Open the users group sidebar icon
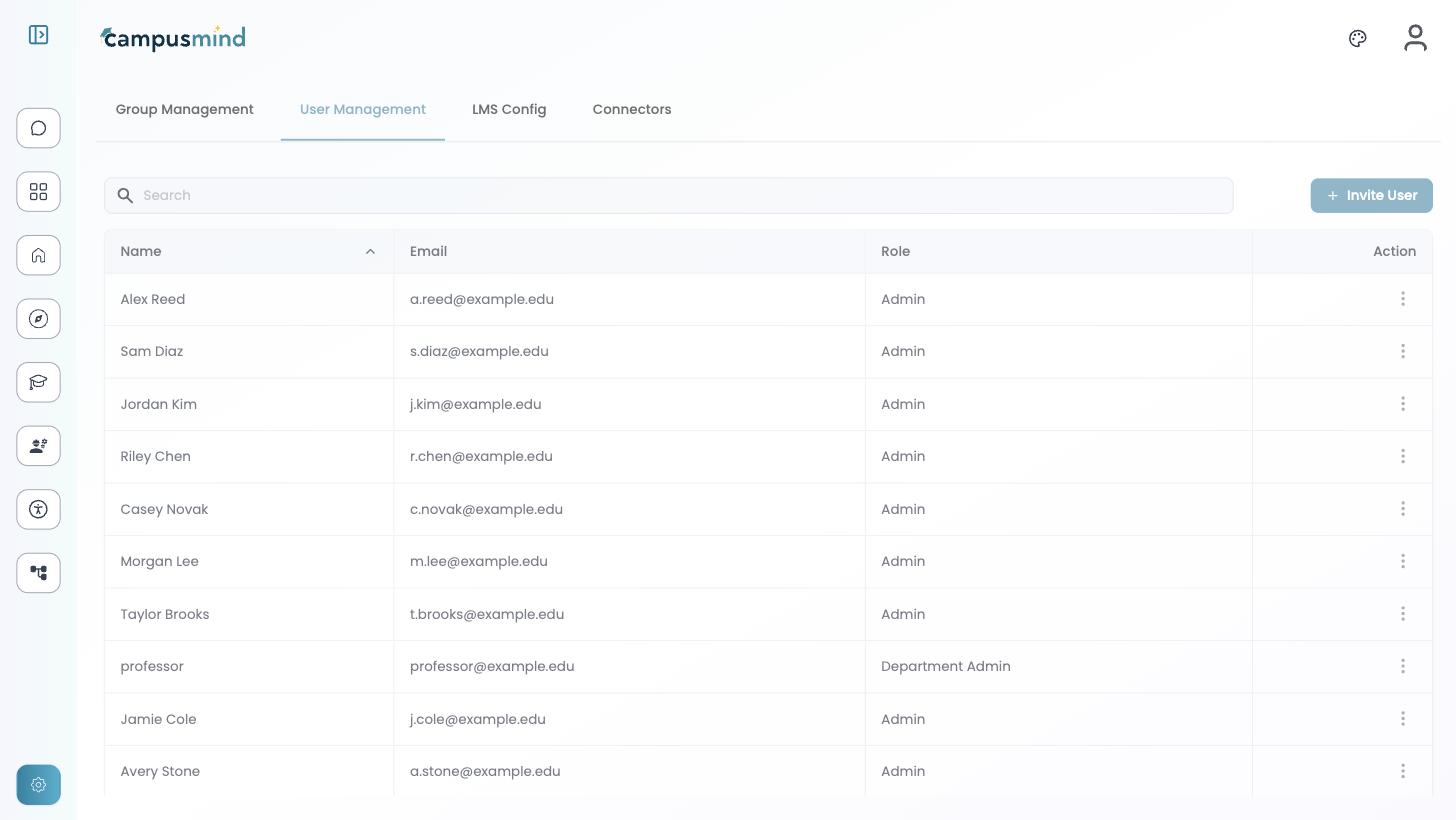 [x=38, y=446]
